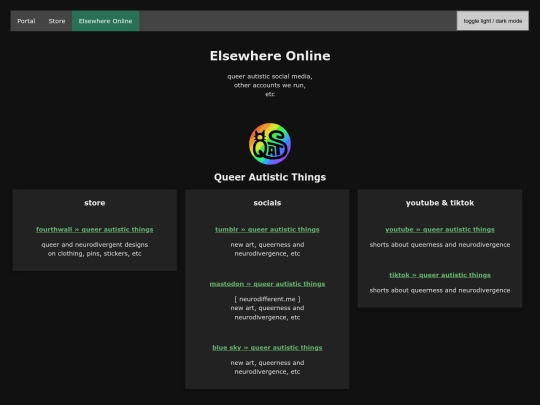Open the Portal nav item
This screenshot has height=405, width=540.
(26, 21)
